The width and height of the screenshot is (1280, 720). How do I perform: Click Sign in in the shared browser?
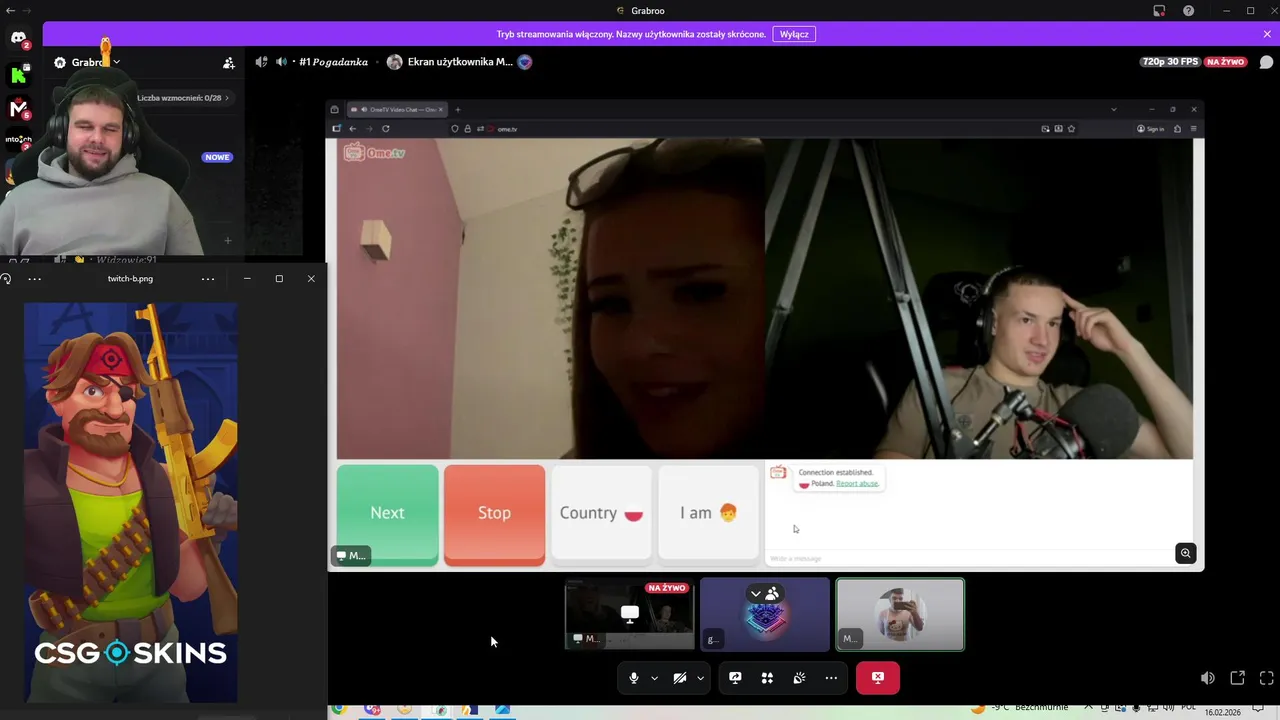pyautogui.click(x=1151, y=129)
